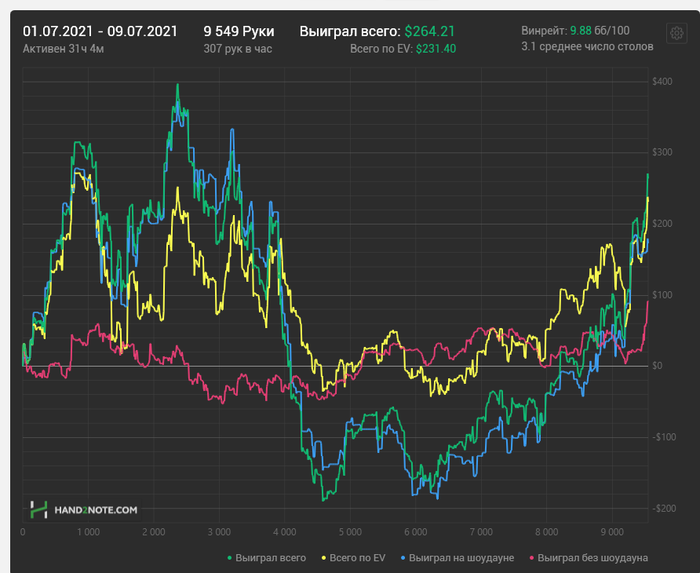Toggle 'Выиграл всего' green legend series
The height and width of the screenshot is (573, 700).
point(267,558)
